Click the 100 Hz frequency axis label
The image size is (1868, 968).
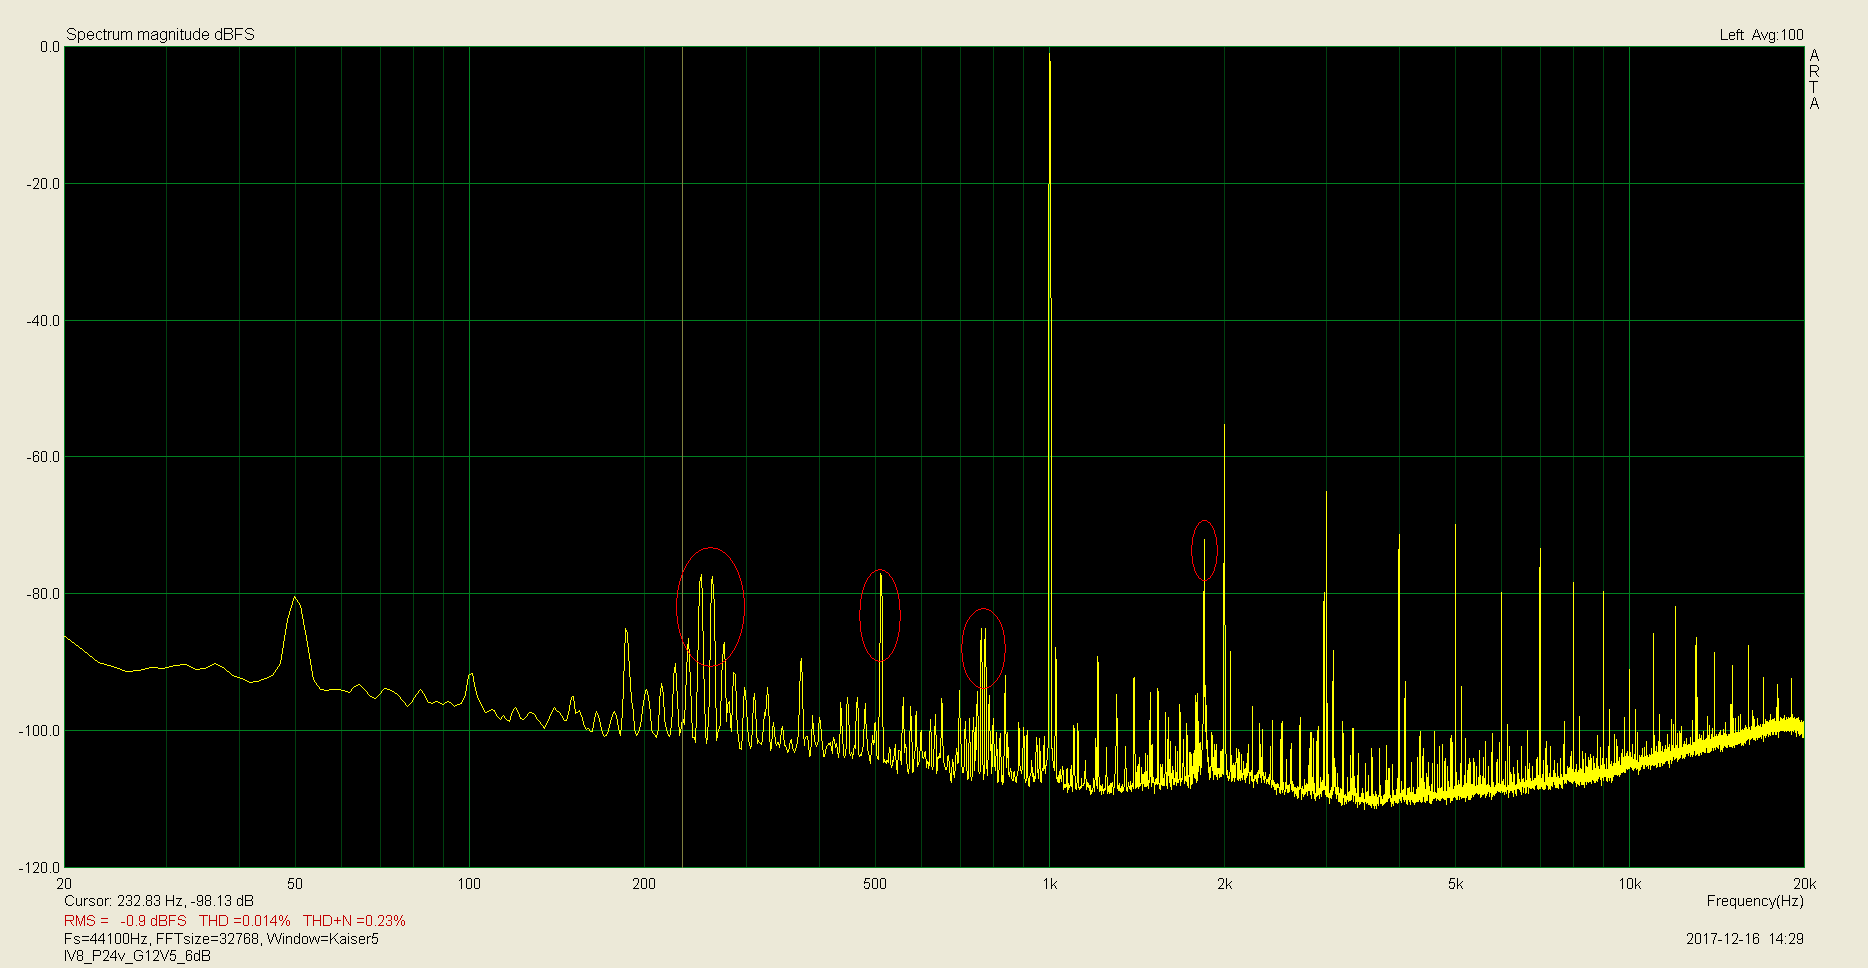point(469,884)
